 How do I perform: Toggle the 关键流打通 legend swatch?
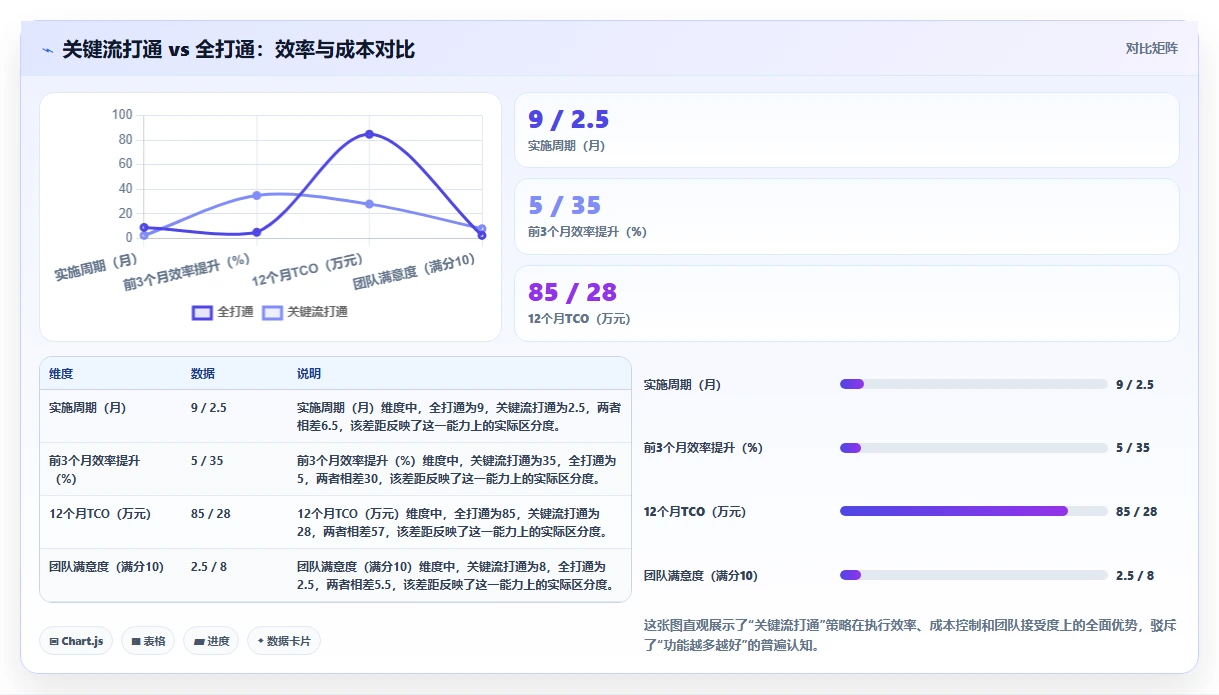coord(272,312)
